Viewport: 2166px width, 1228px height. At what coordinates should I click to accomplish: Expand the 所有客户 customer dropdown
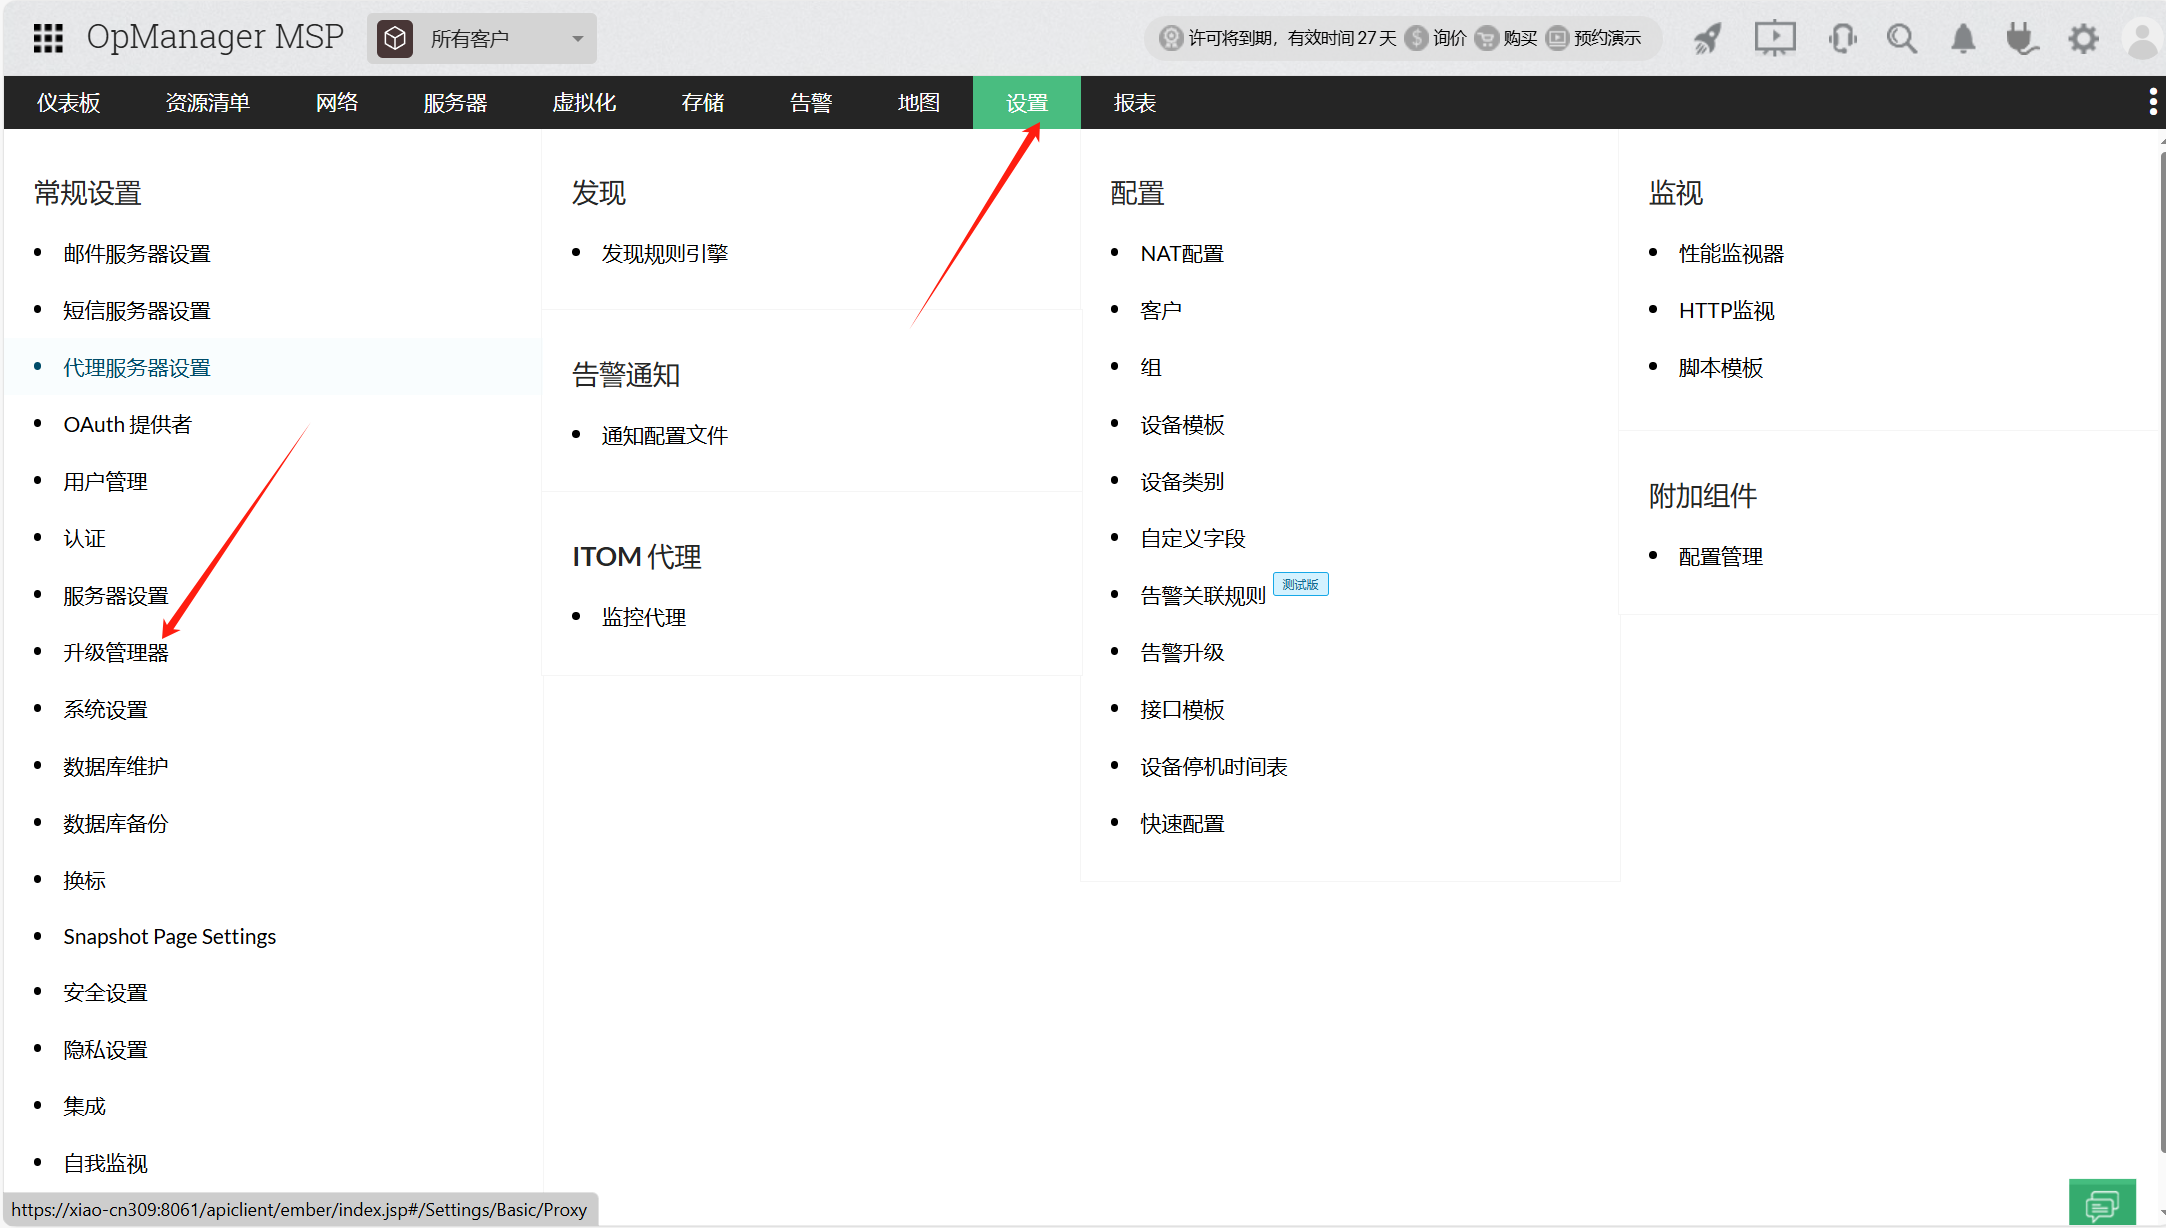(482, 39)
